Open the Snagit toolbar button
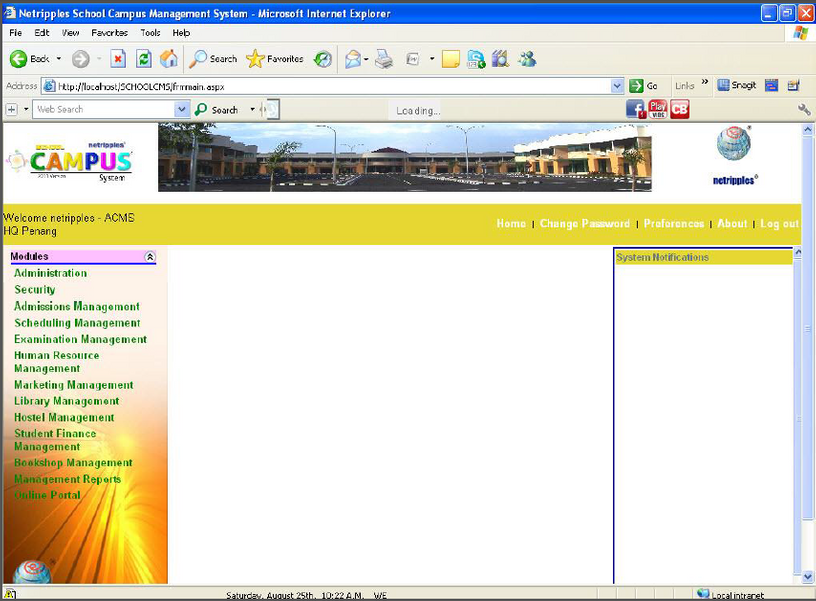This screenshot has height=601, width=816. pyautogui.click(x=736, y=85)
